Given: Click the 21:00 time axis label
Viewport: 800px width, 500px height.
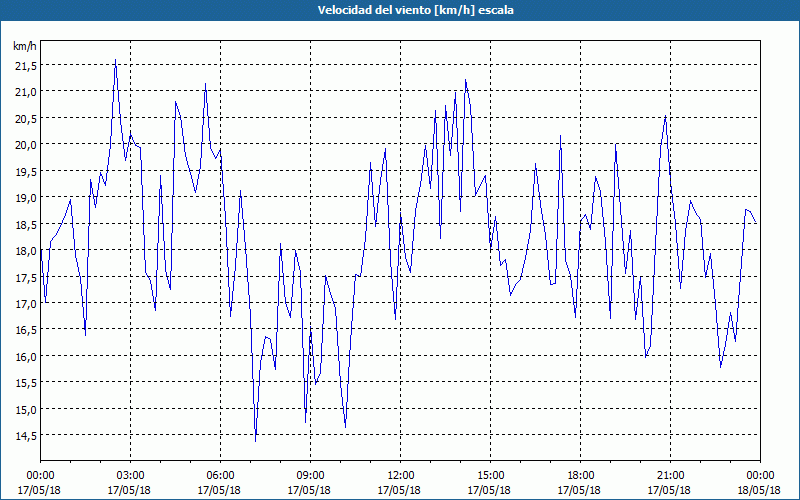Looking at the screenshot, I should (x=670, y=476).
